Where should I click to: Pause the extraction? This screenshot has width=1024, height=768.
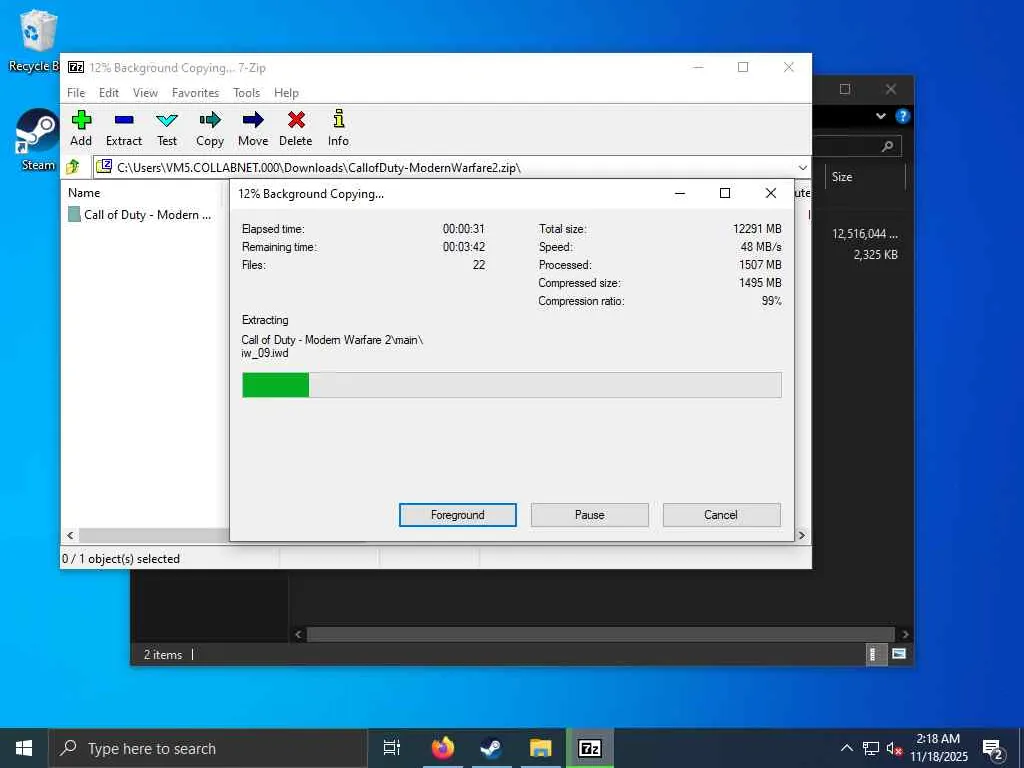point(590,515)
